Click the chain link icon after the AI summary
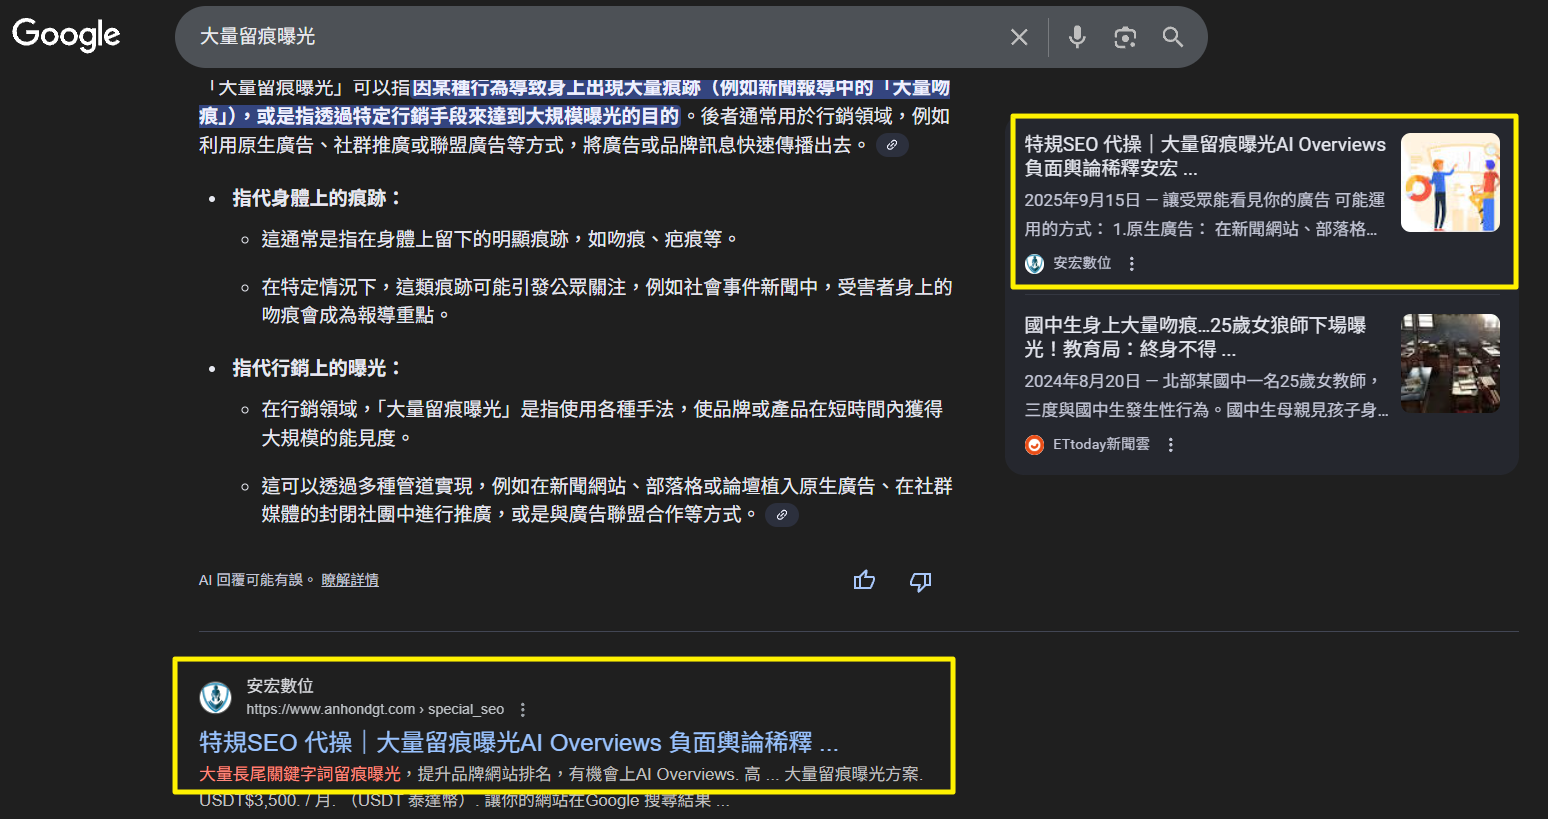The width and height of the screenshot is (1548, 819). pos(891,144)
